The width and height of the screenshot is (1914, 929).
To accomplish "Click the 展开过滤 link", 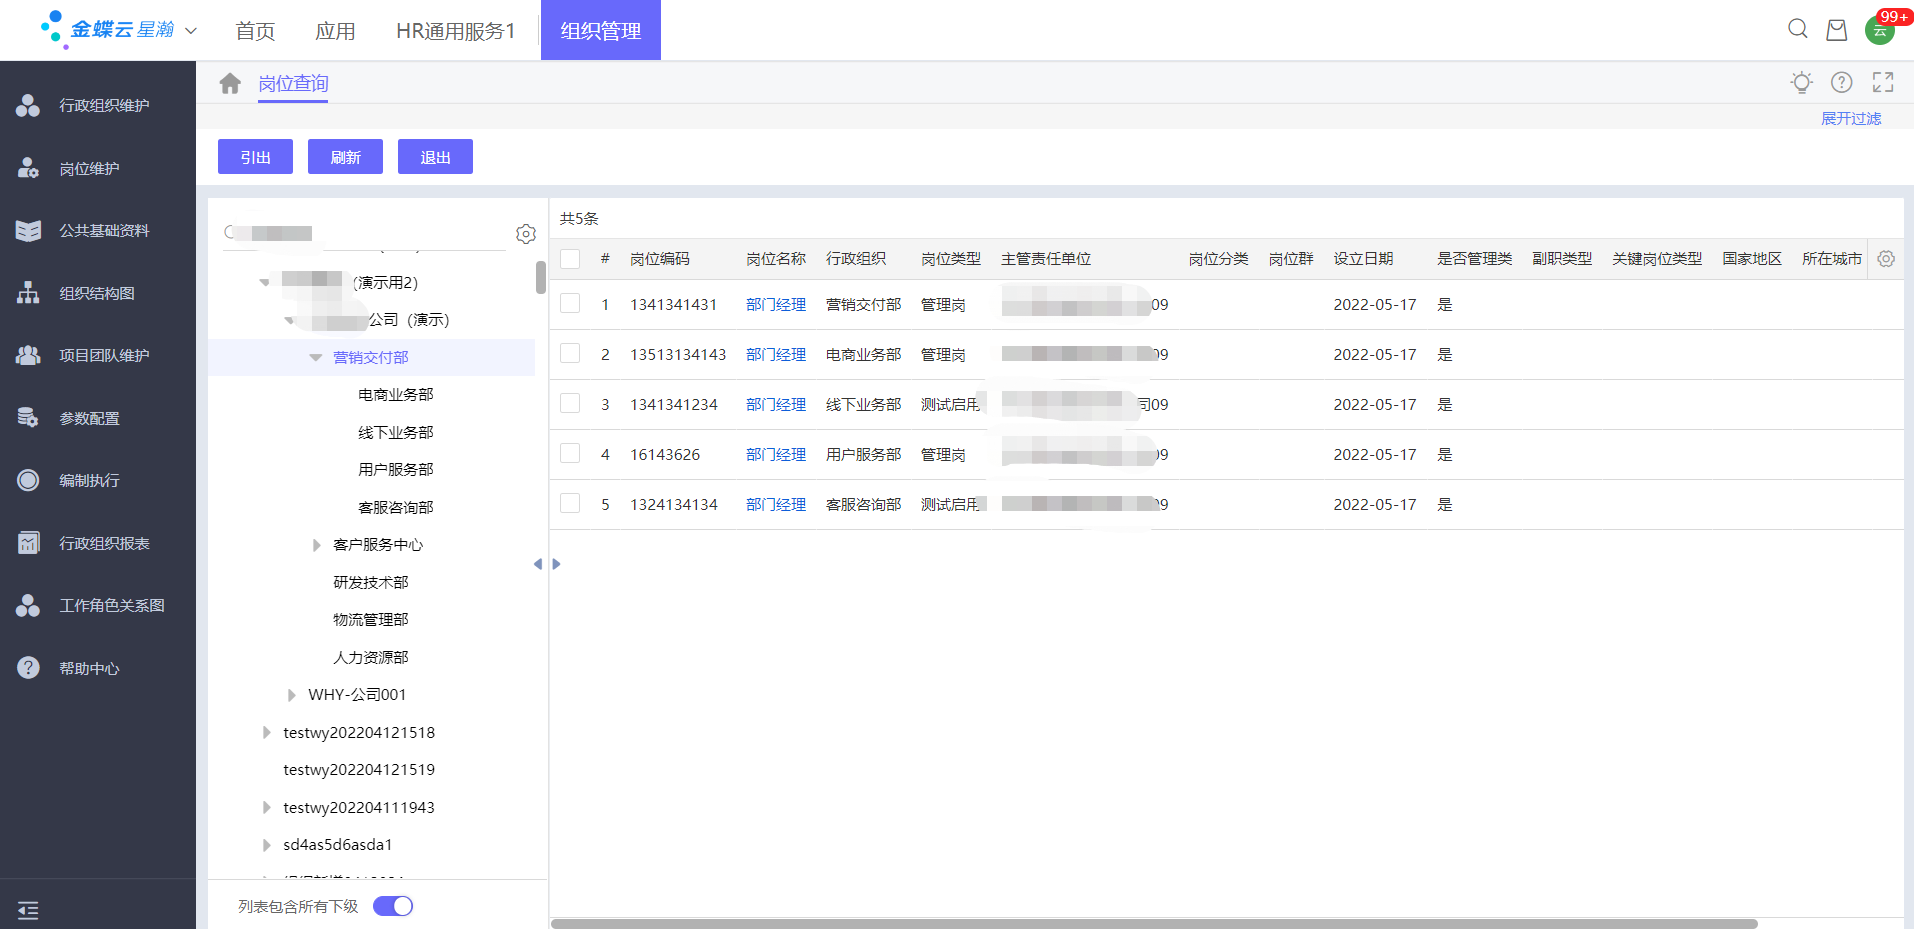I will pyautogui.click(x=1851, y=118).
